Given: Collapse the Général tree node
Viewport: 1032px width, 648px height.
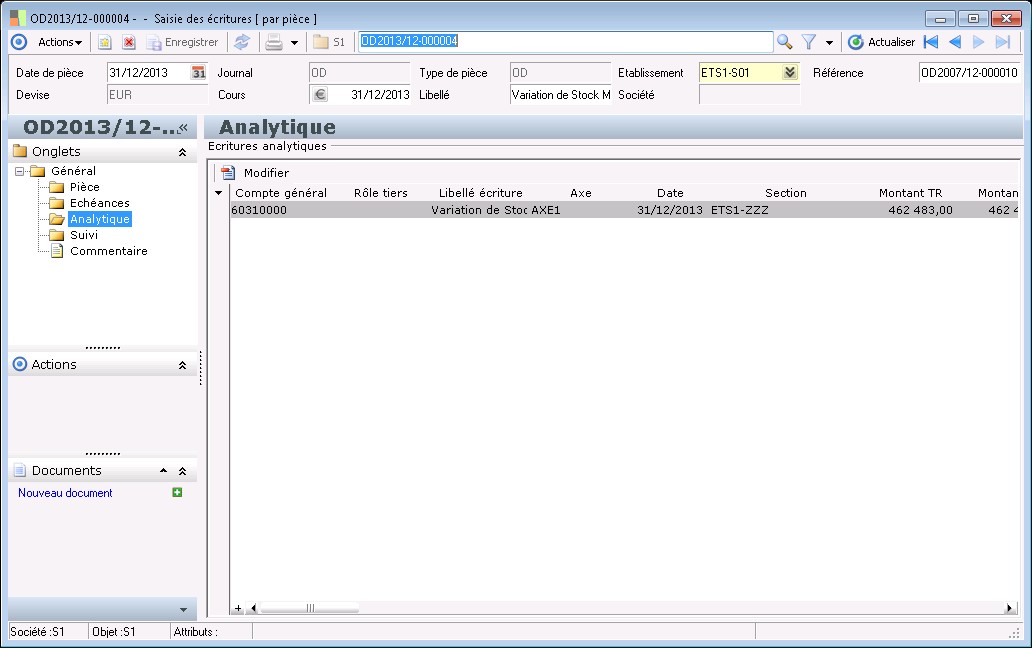Looking at the screenshot, I should click(x=20, y=171).
